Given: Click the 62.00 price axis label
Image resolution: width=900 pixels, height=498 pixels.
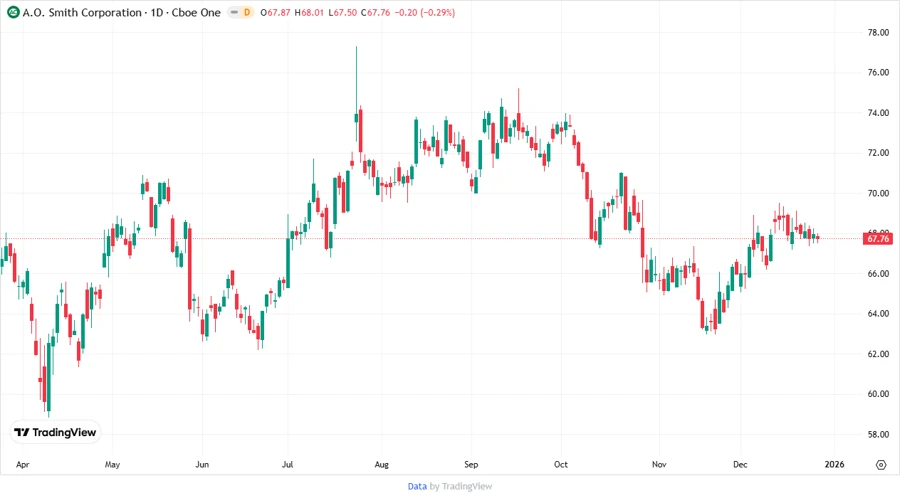Looking at the screenshot, I should coord(878,354).
